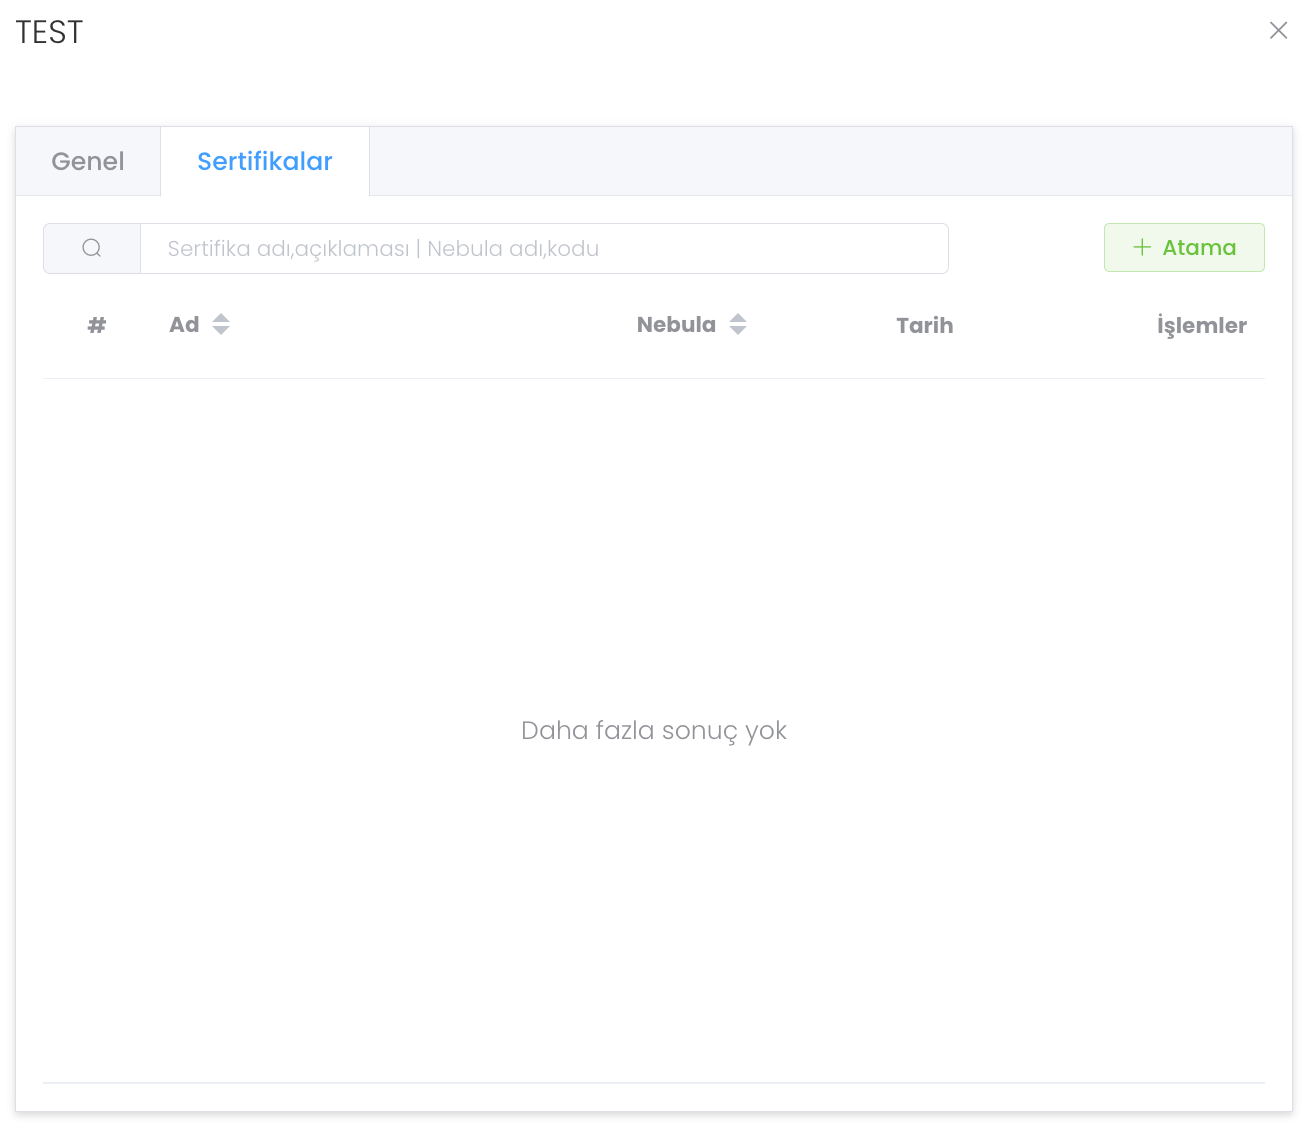Click the ascending sort caret for Ad

pos(221,318)
